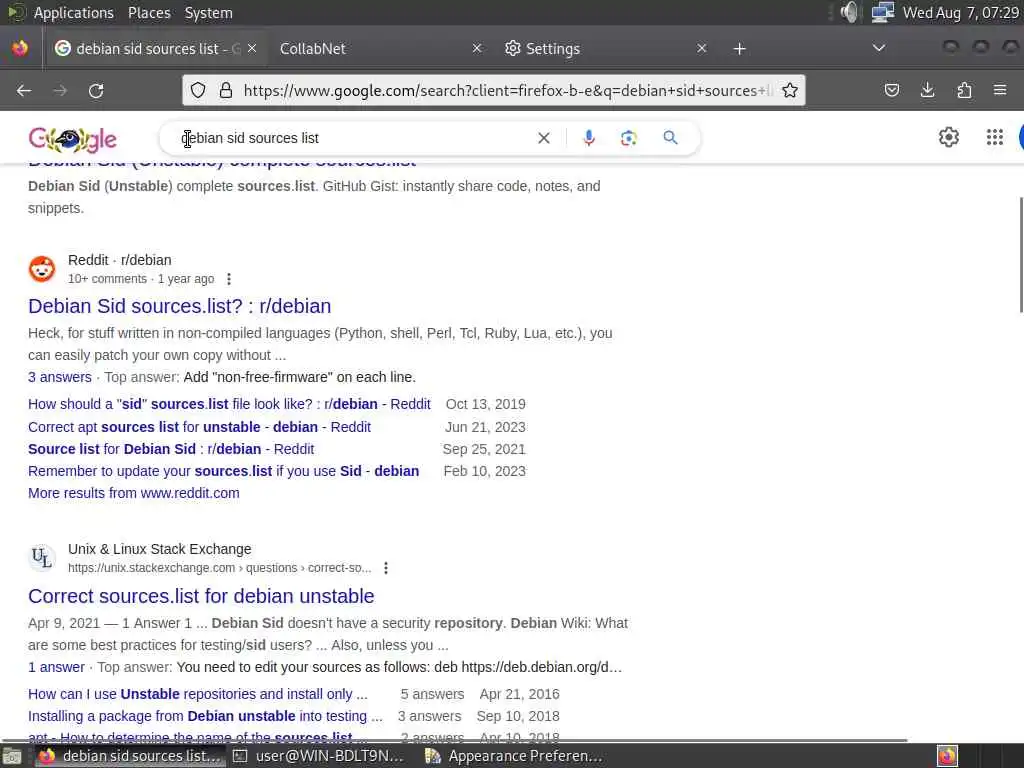This screenshot has height=768, width=1024.
Task: Click the forward navigation arrow
Action: coord(60,91)
